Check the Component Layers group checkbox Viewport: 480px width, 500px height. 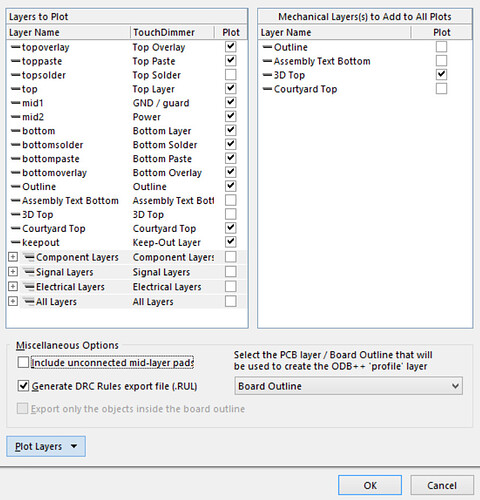click(x=230, y=257)
